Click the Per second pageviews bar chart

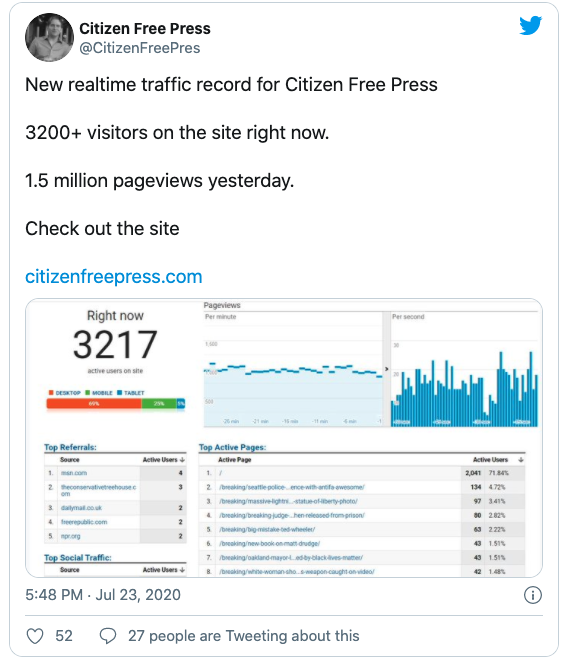[464, 370]
